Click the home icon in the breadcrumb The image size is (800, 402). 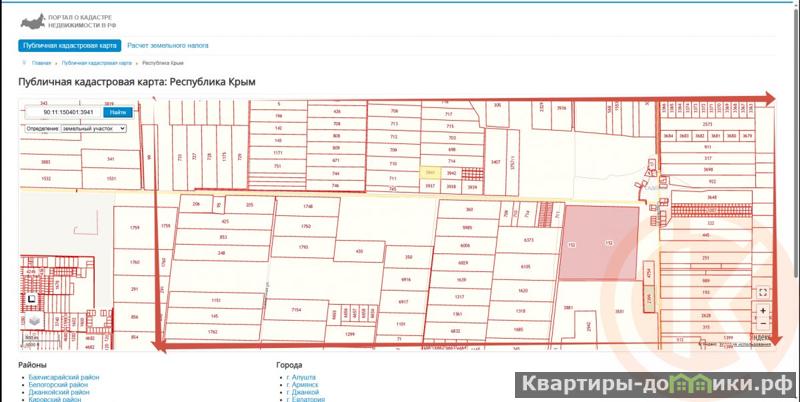(x=24, y=63)
